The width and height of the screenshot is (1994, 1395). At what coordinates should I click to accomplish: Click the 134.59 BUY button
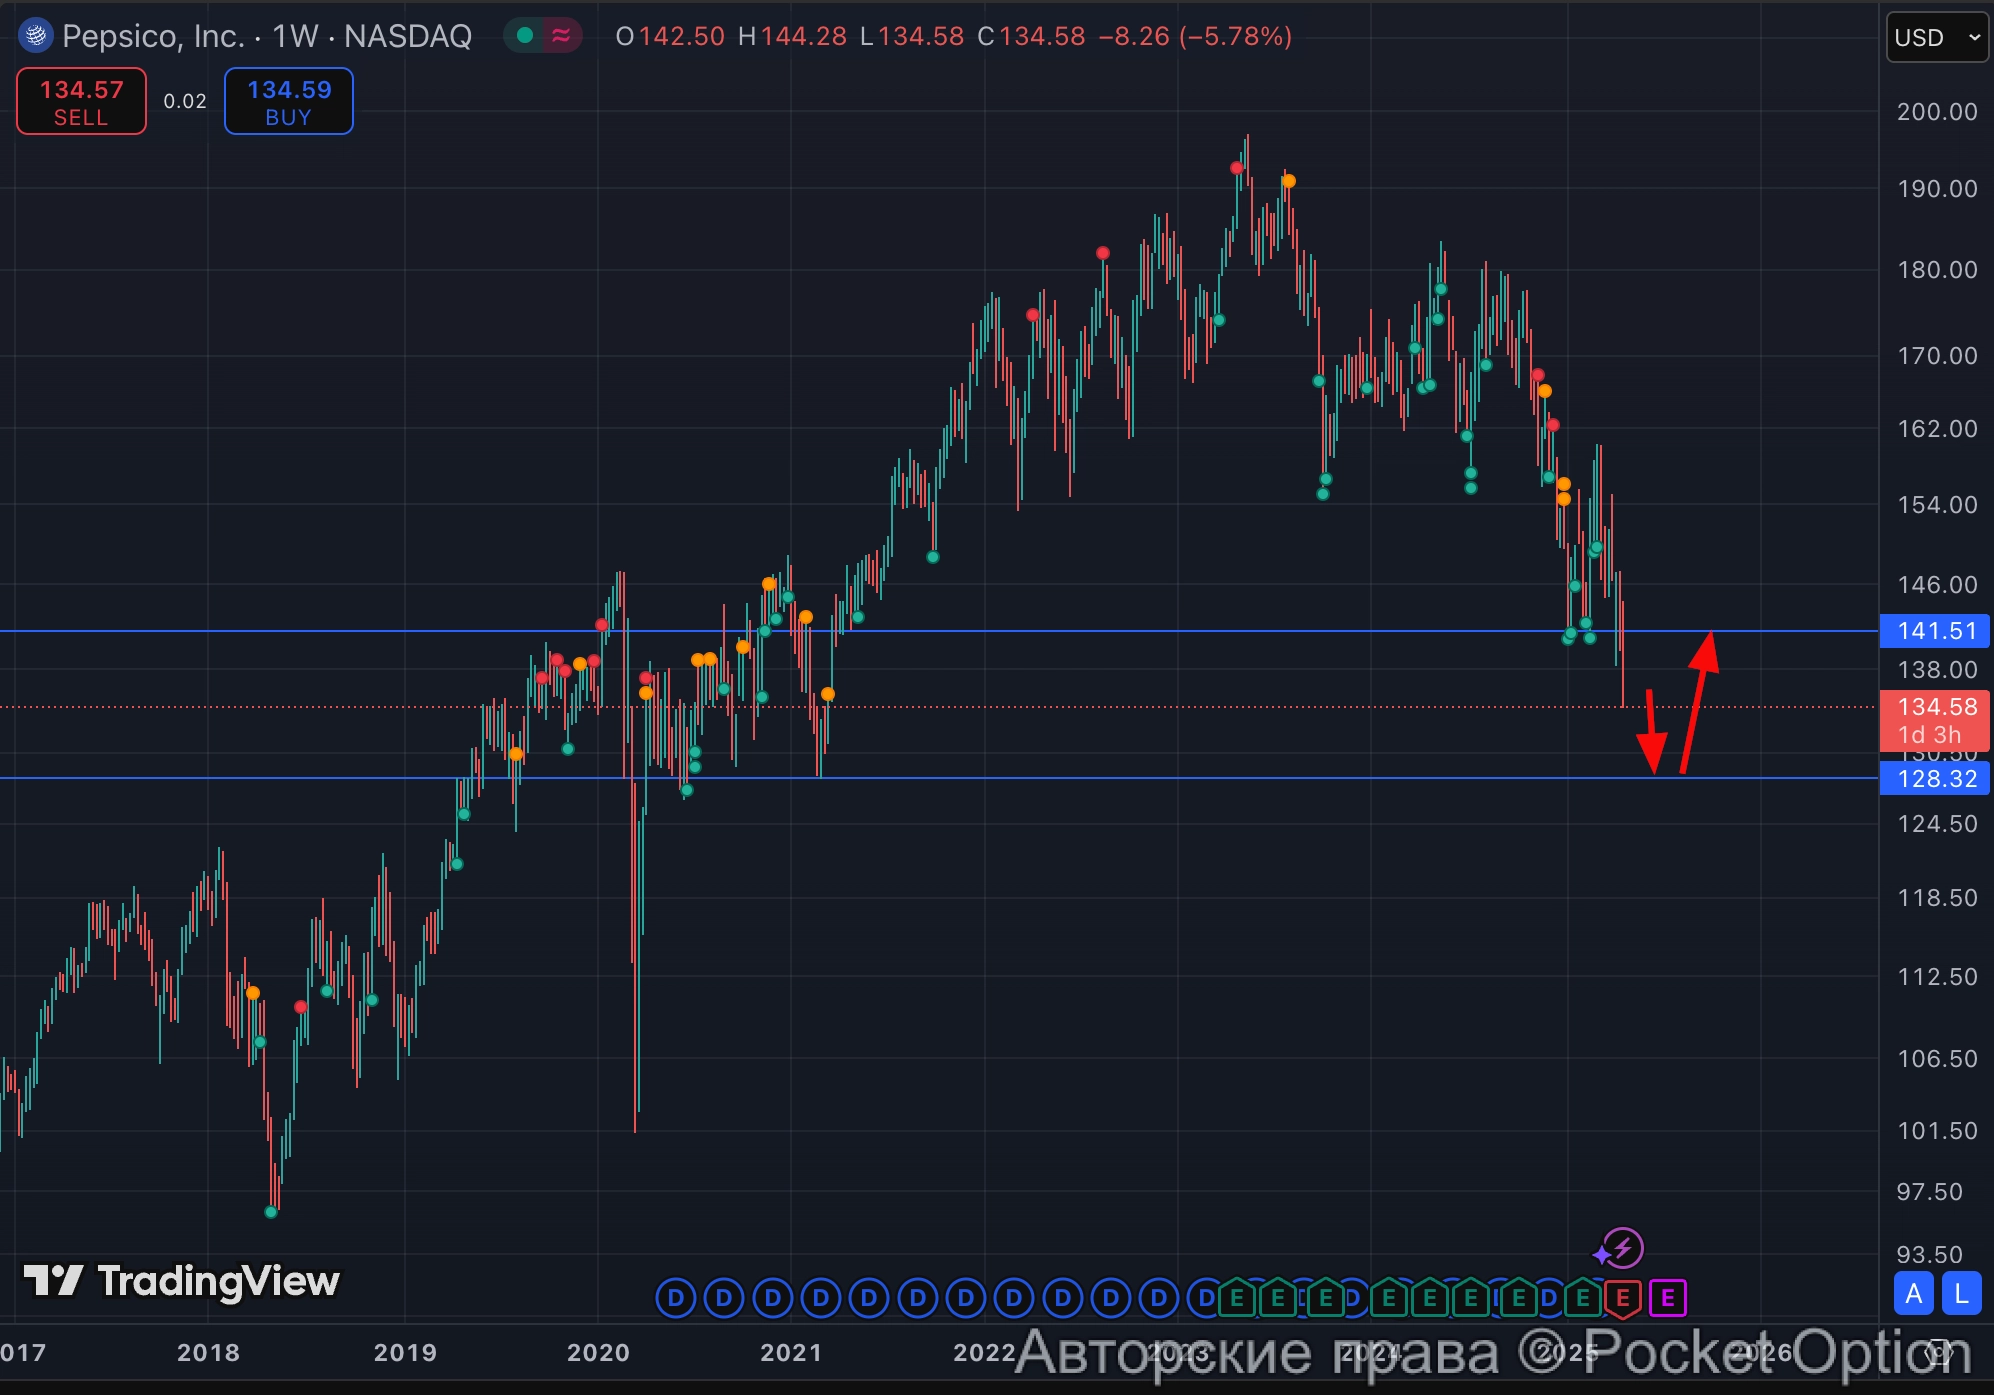pyautogui.click(x=288, y=101)
